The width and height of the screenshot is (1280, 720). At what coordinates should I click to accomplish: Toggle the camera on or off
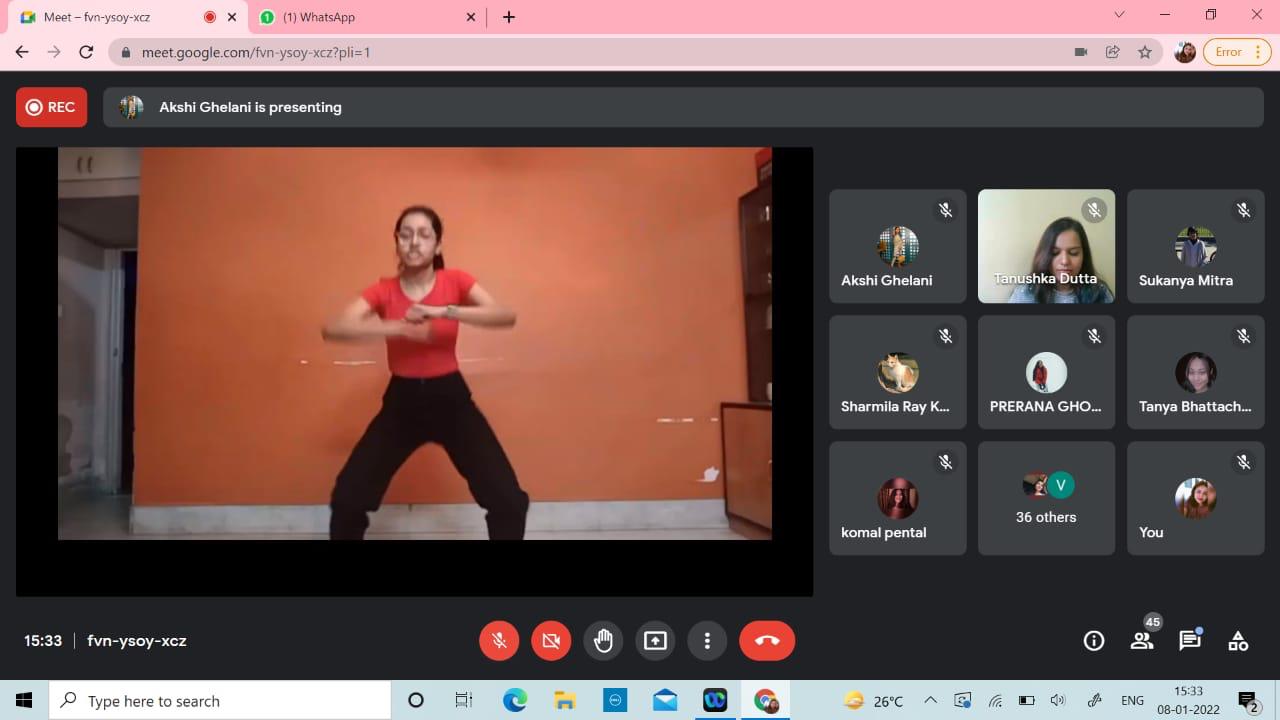click(x=551, y=641)
